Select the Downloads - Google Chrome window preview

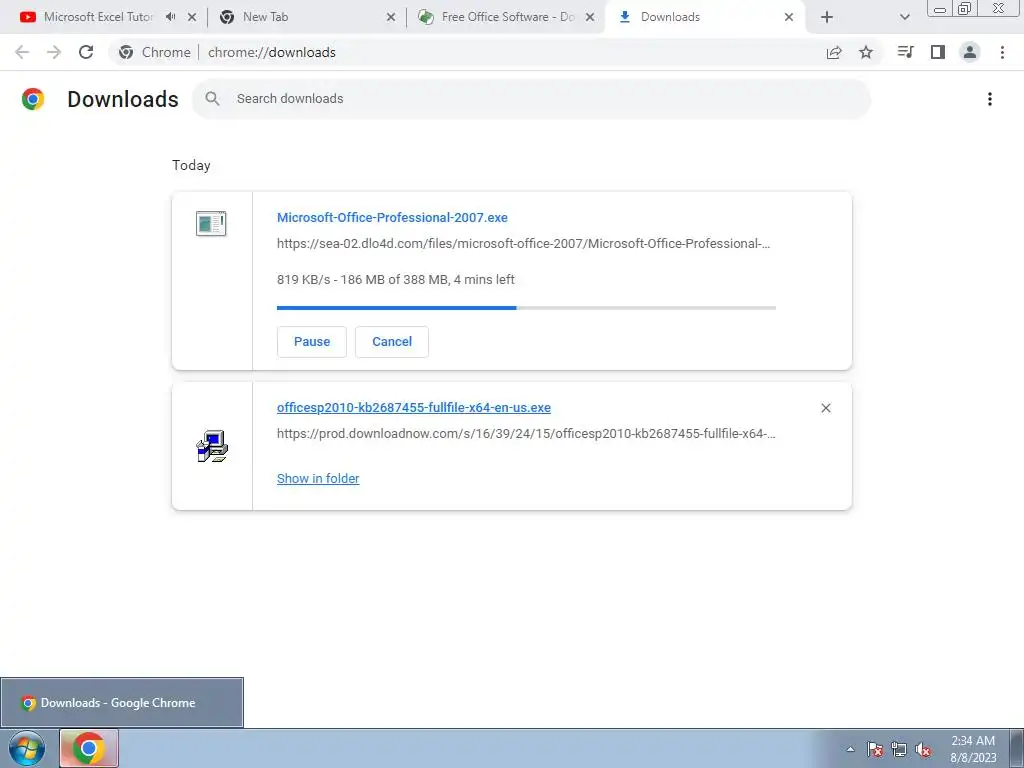121,703
